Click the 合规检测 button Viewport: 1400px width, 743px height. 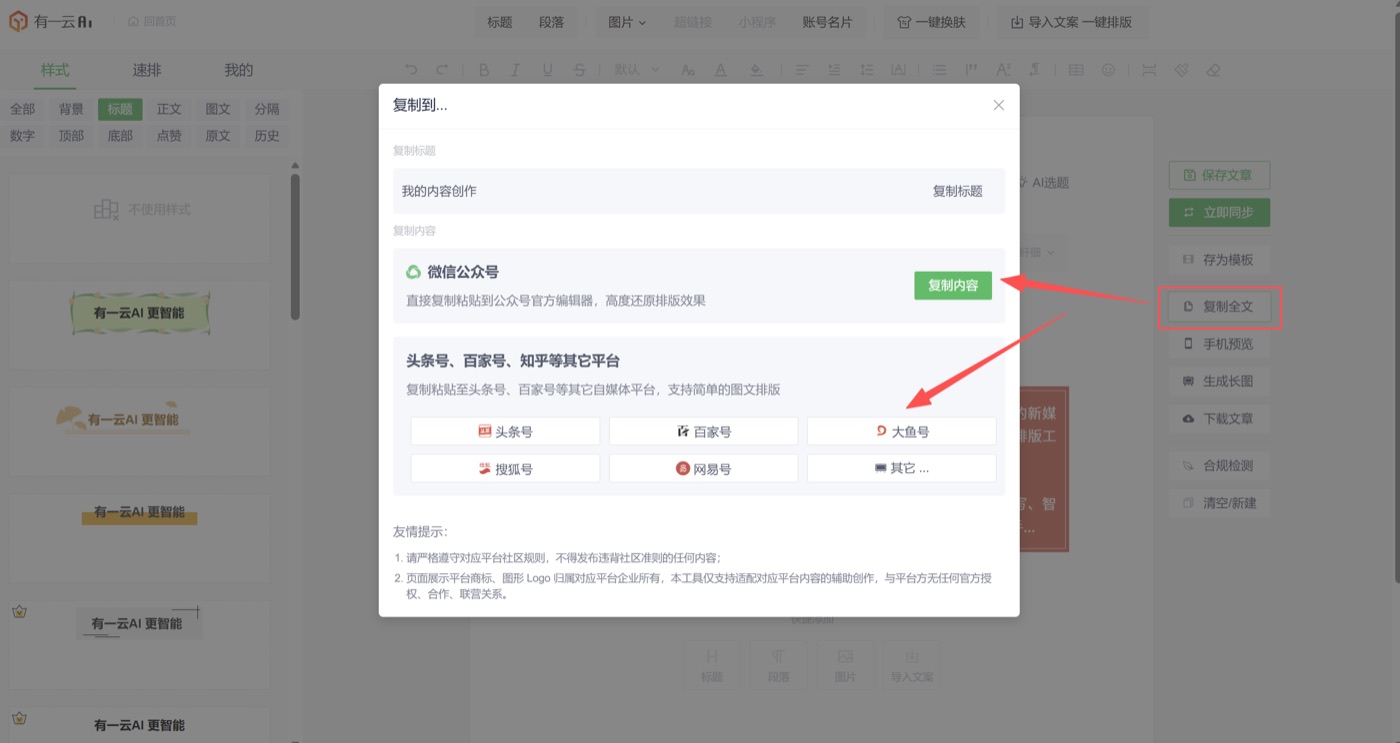[x=1219, y=465]
